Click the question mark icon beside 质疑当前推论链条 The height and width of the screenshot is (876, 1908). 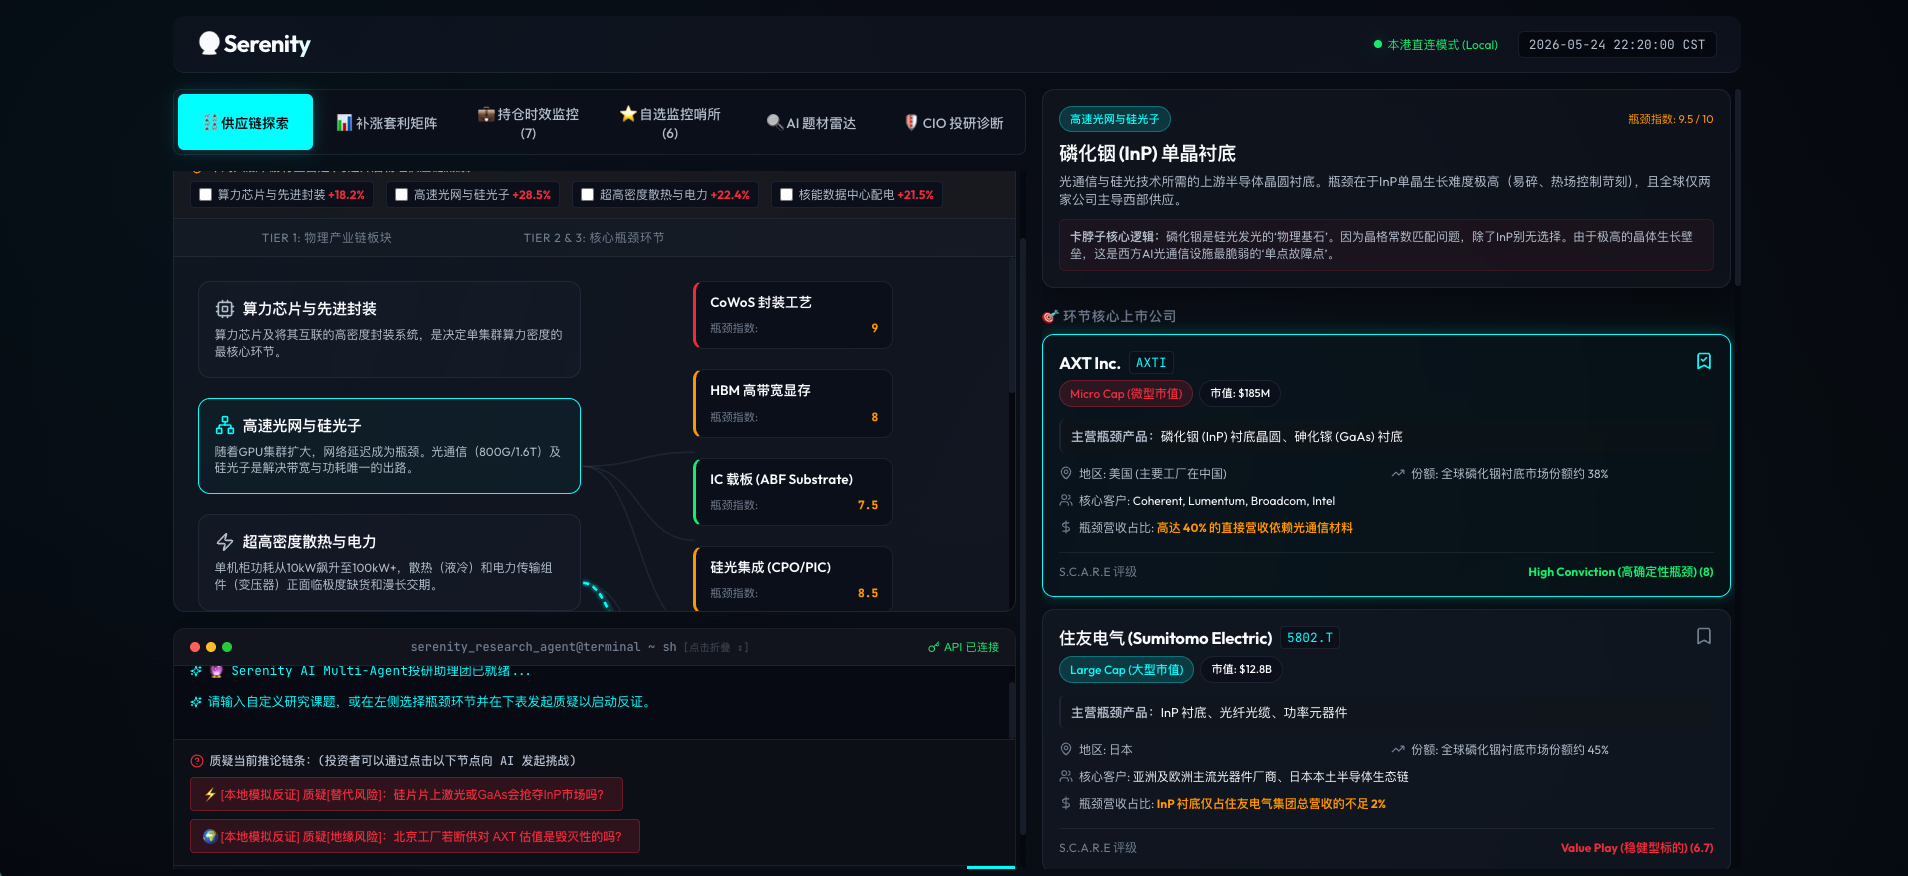pyautogui.click(x=197, y=761)
